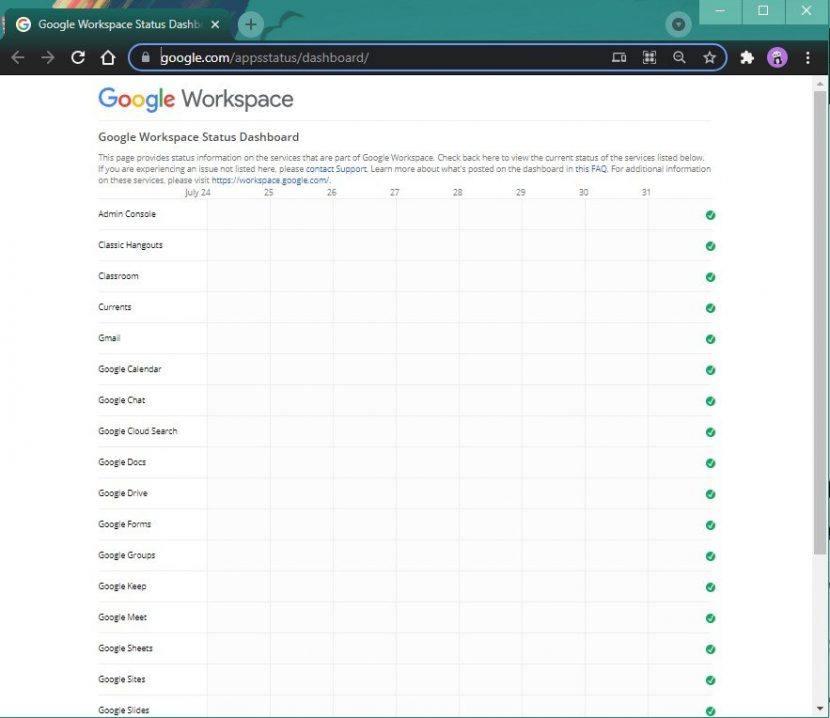Click the Google Groups green status icon
The image size is (830, 718).
tap(710, 556)
